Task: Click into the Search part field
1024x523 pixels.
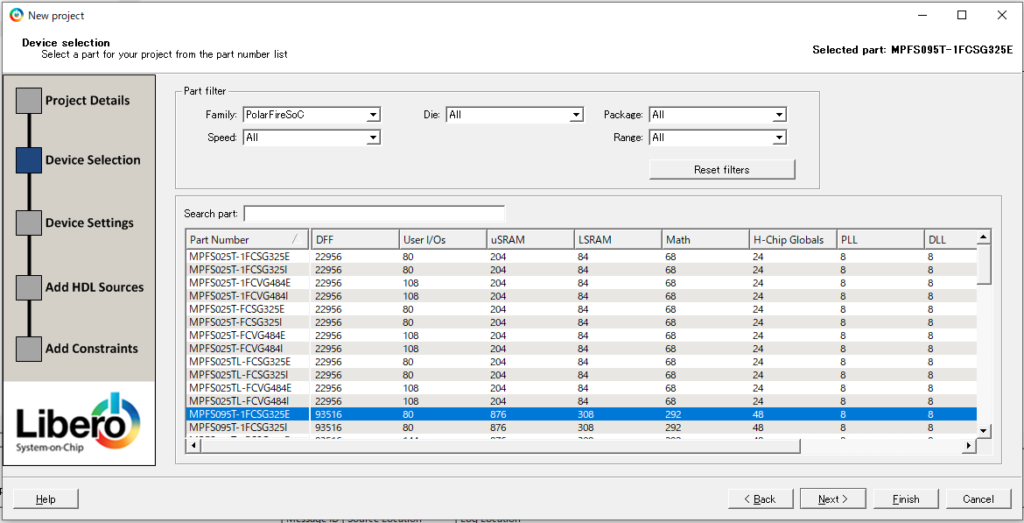Action: coord(374,214)
